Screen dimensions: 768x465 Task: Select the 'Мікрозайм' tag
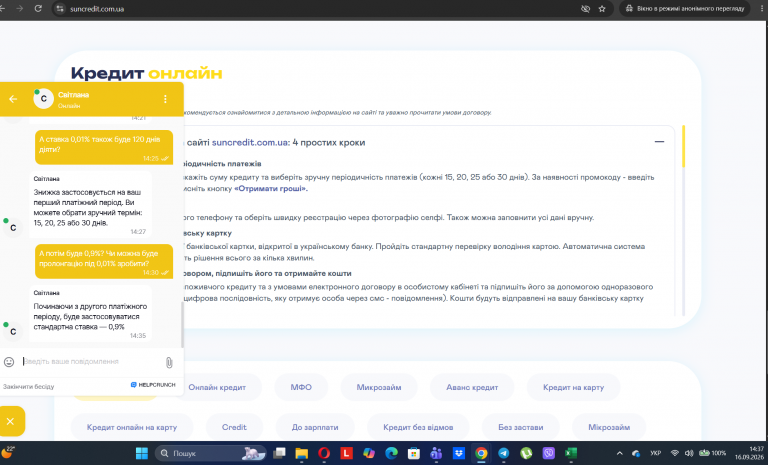[x=609, y=427]
